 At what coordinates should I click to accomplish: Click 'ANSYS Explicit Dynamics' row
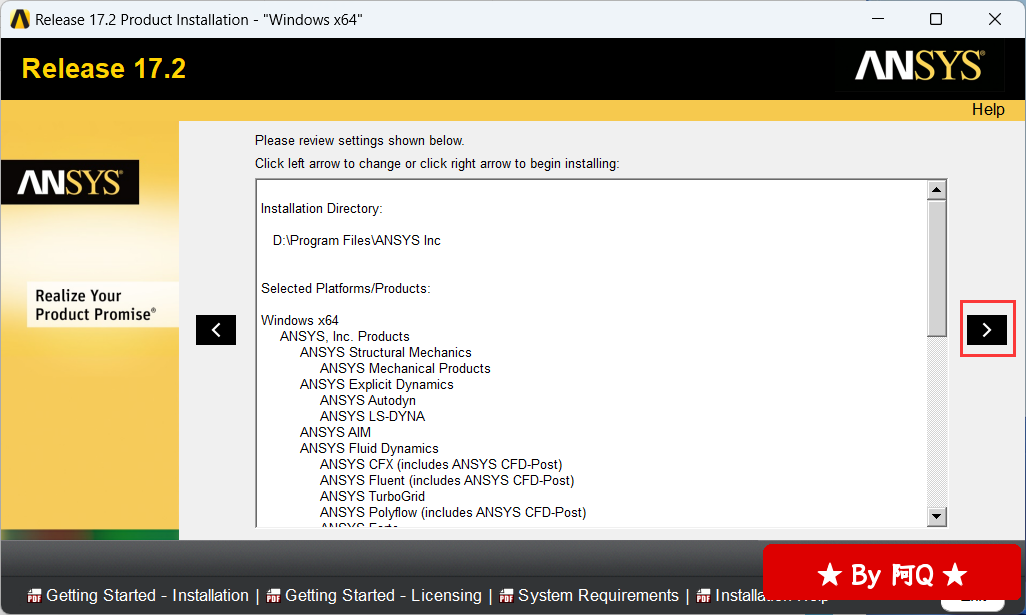(x=376, y=384)
